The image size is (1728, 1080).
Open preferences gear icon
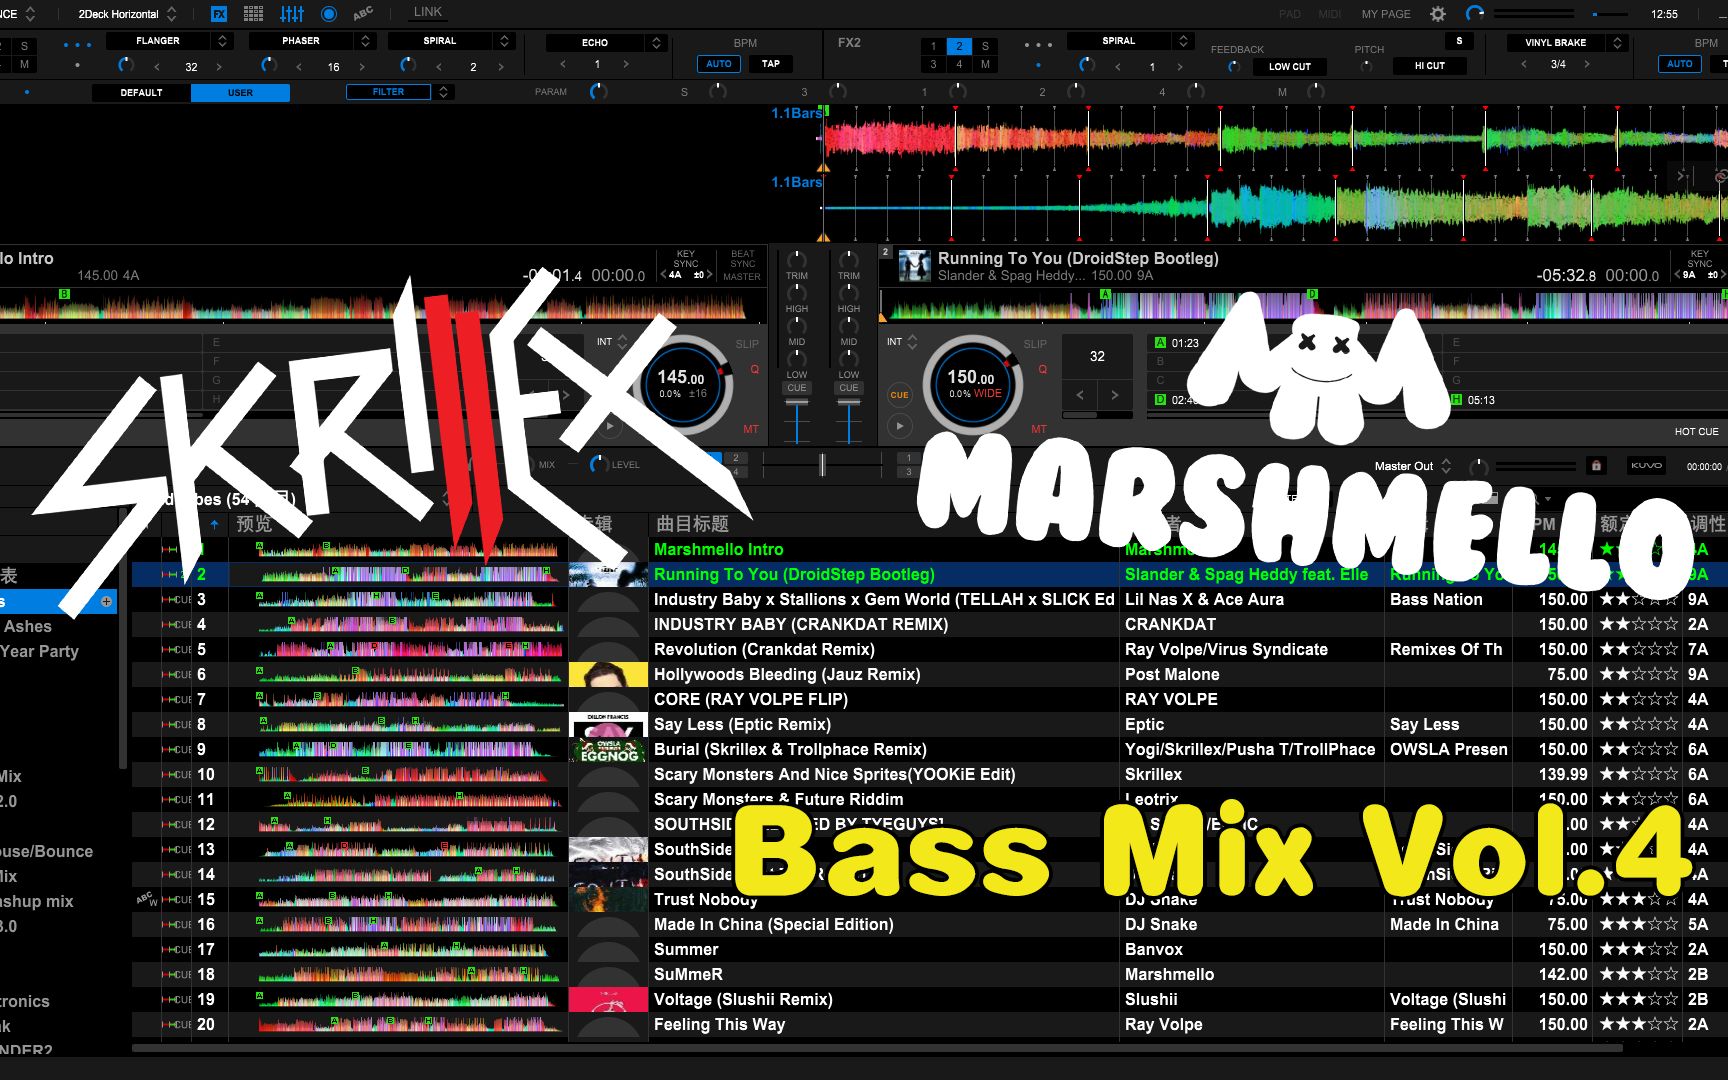1438,14
